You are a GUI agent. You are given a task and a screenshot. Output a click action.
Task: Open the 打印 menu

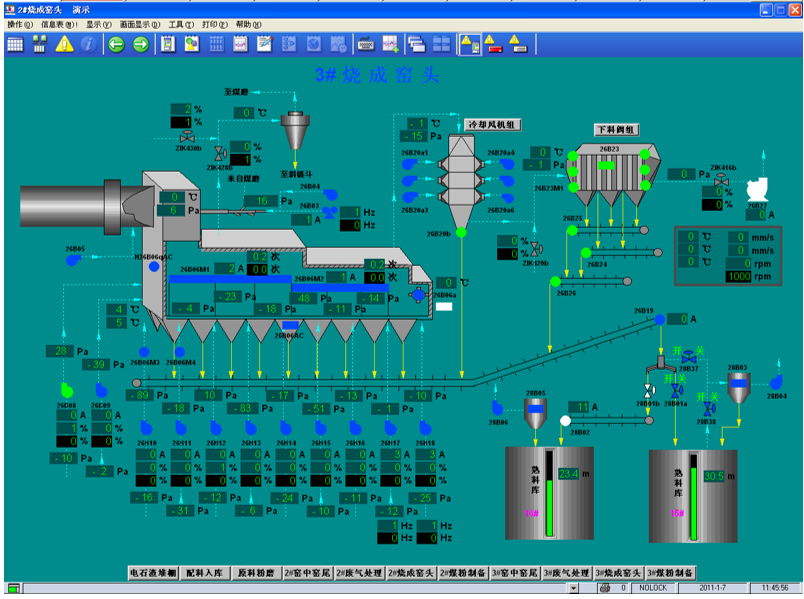[x=215, y=24]
